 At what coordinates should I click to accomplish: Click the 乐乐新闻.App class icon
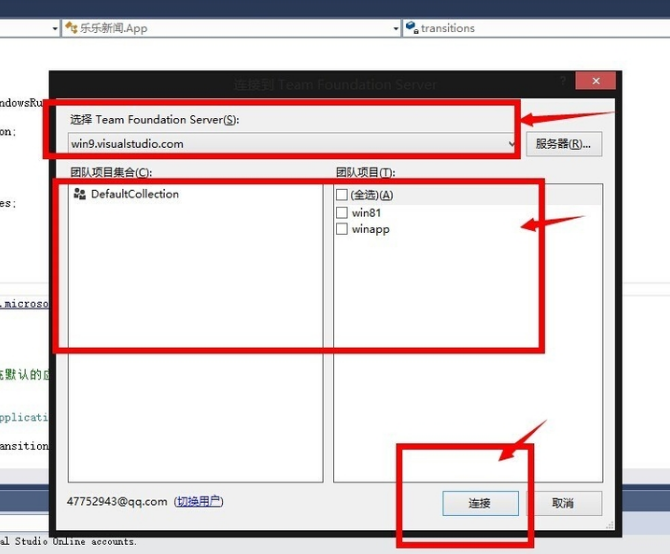pyautogui.click(x=71, y=28)
